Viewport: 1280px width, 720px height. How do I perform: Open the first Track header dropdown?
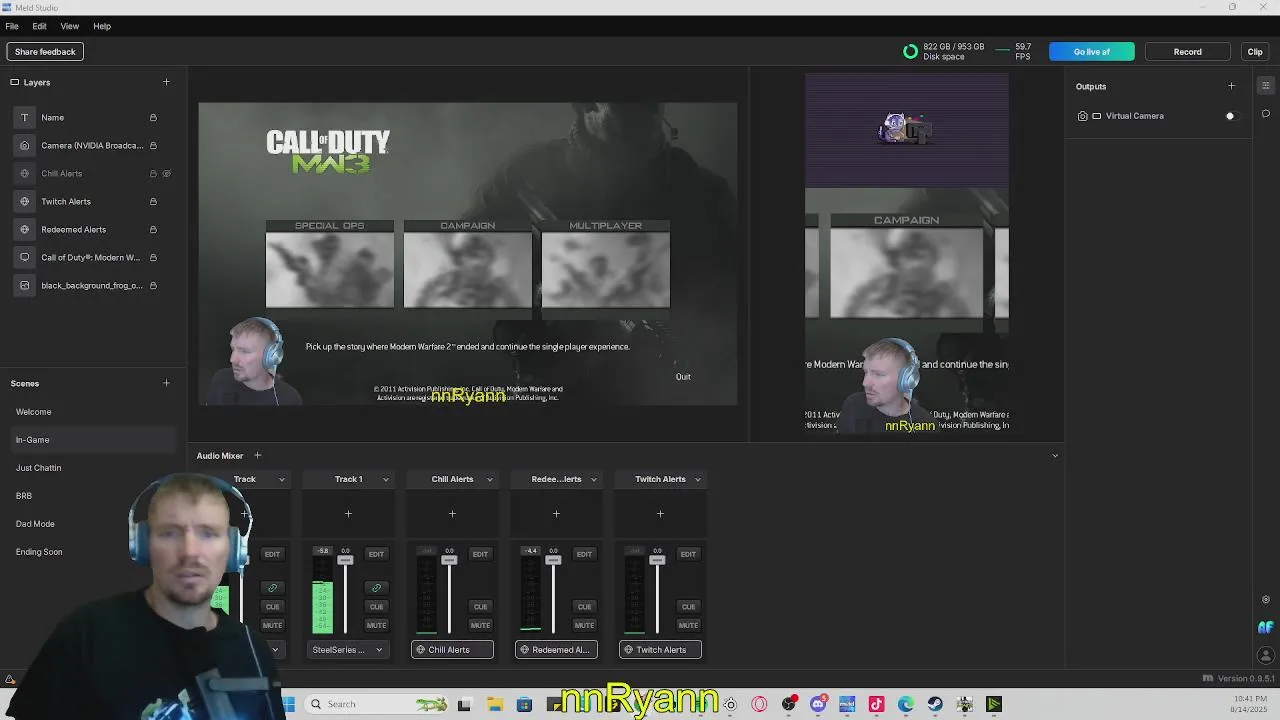tap(281, 480)
